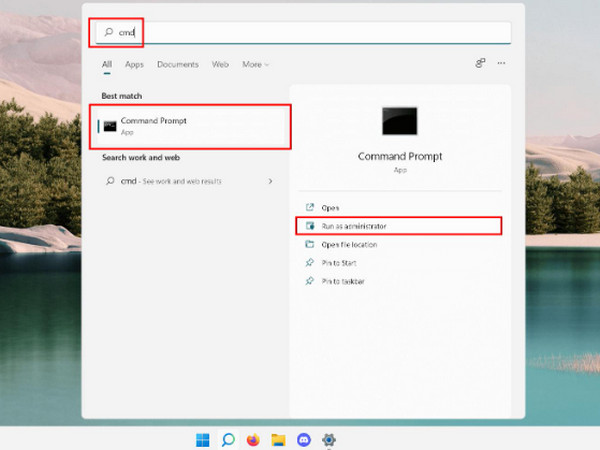This screenshot has width=600, height=450.
Task: Click the search account sharing icon
Action: [480, 63]
